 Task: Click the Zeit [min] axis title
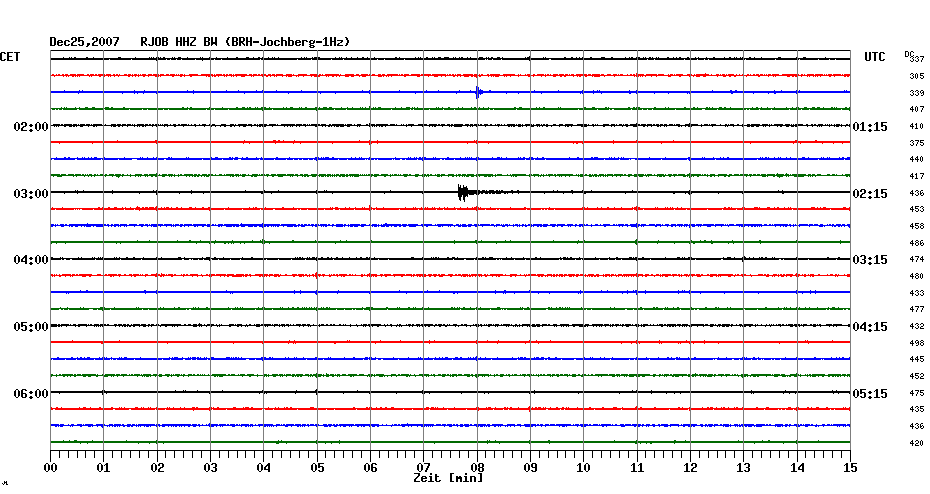point(448,478)
